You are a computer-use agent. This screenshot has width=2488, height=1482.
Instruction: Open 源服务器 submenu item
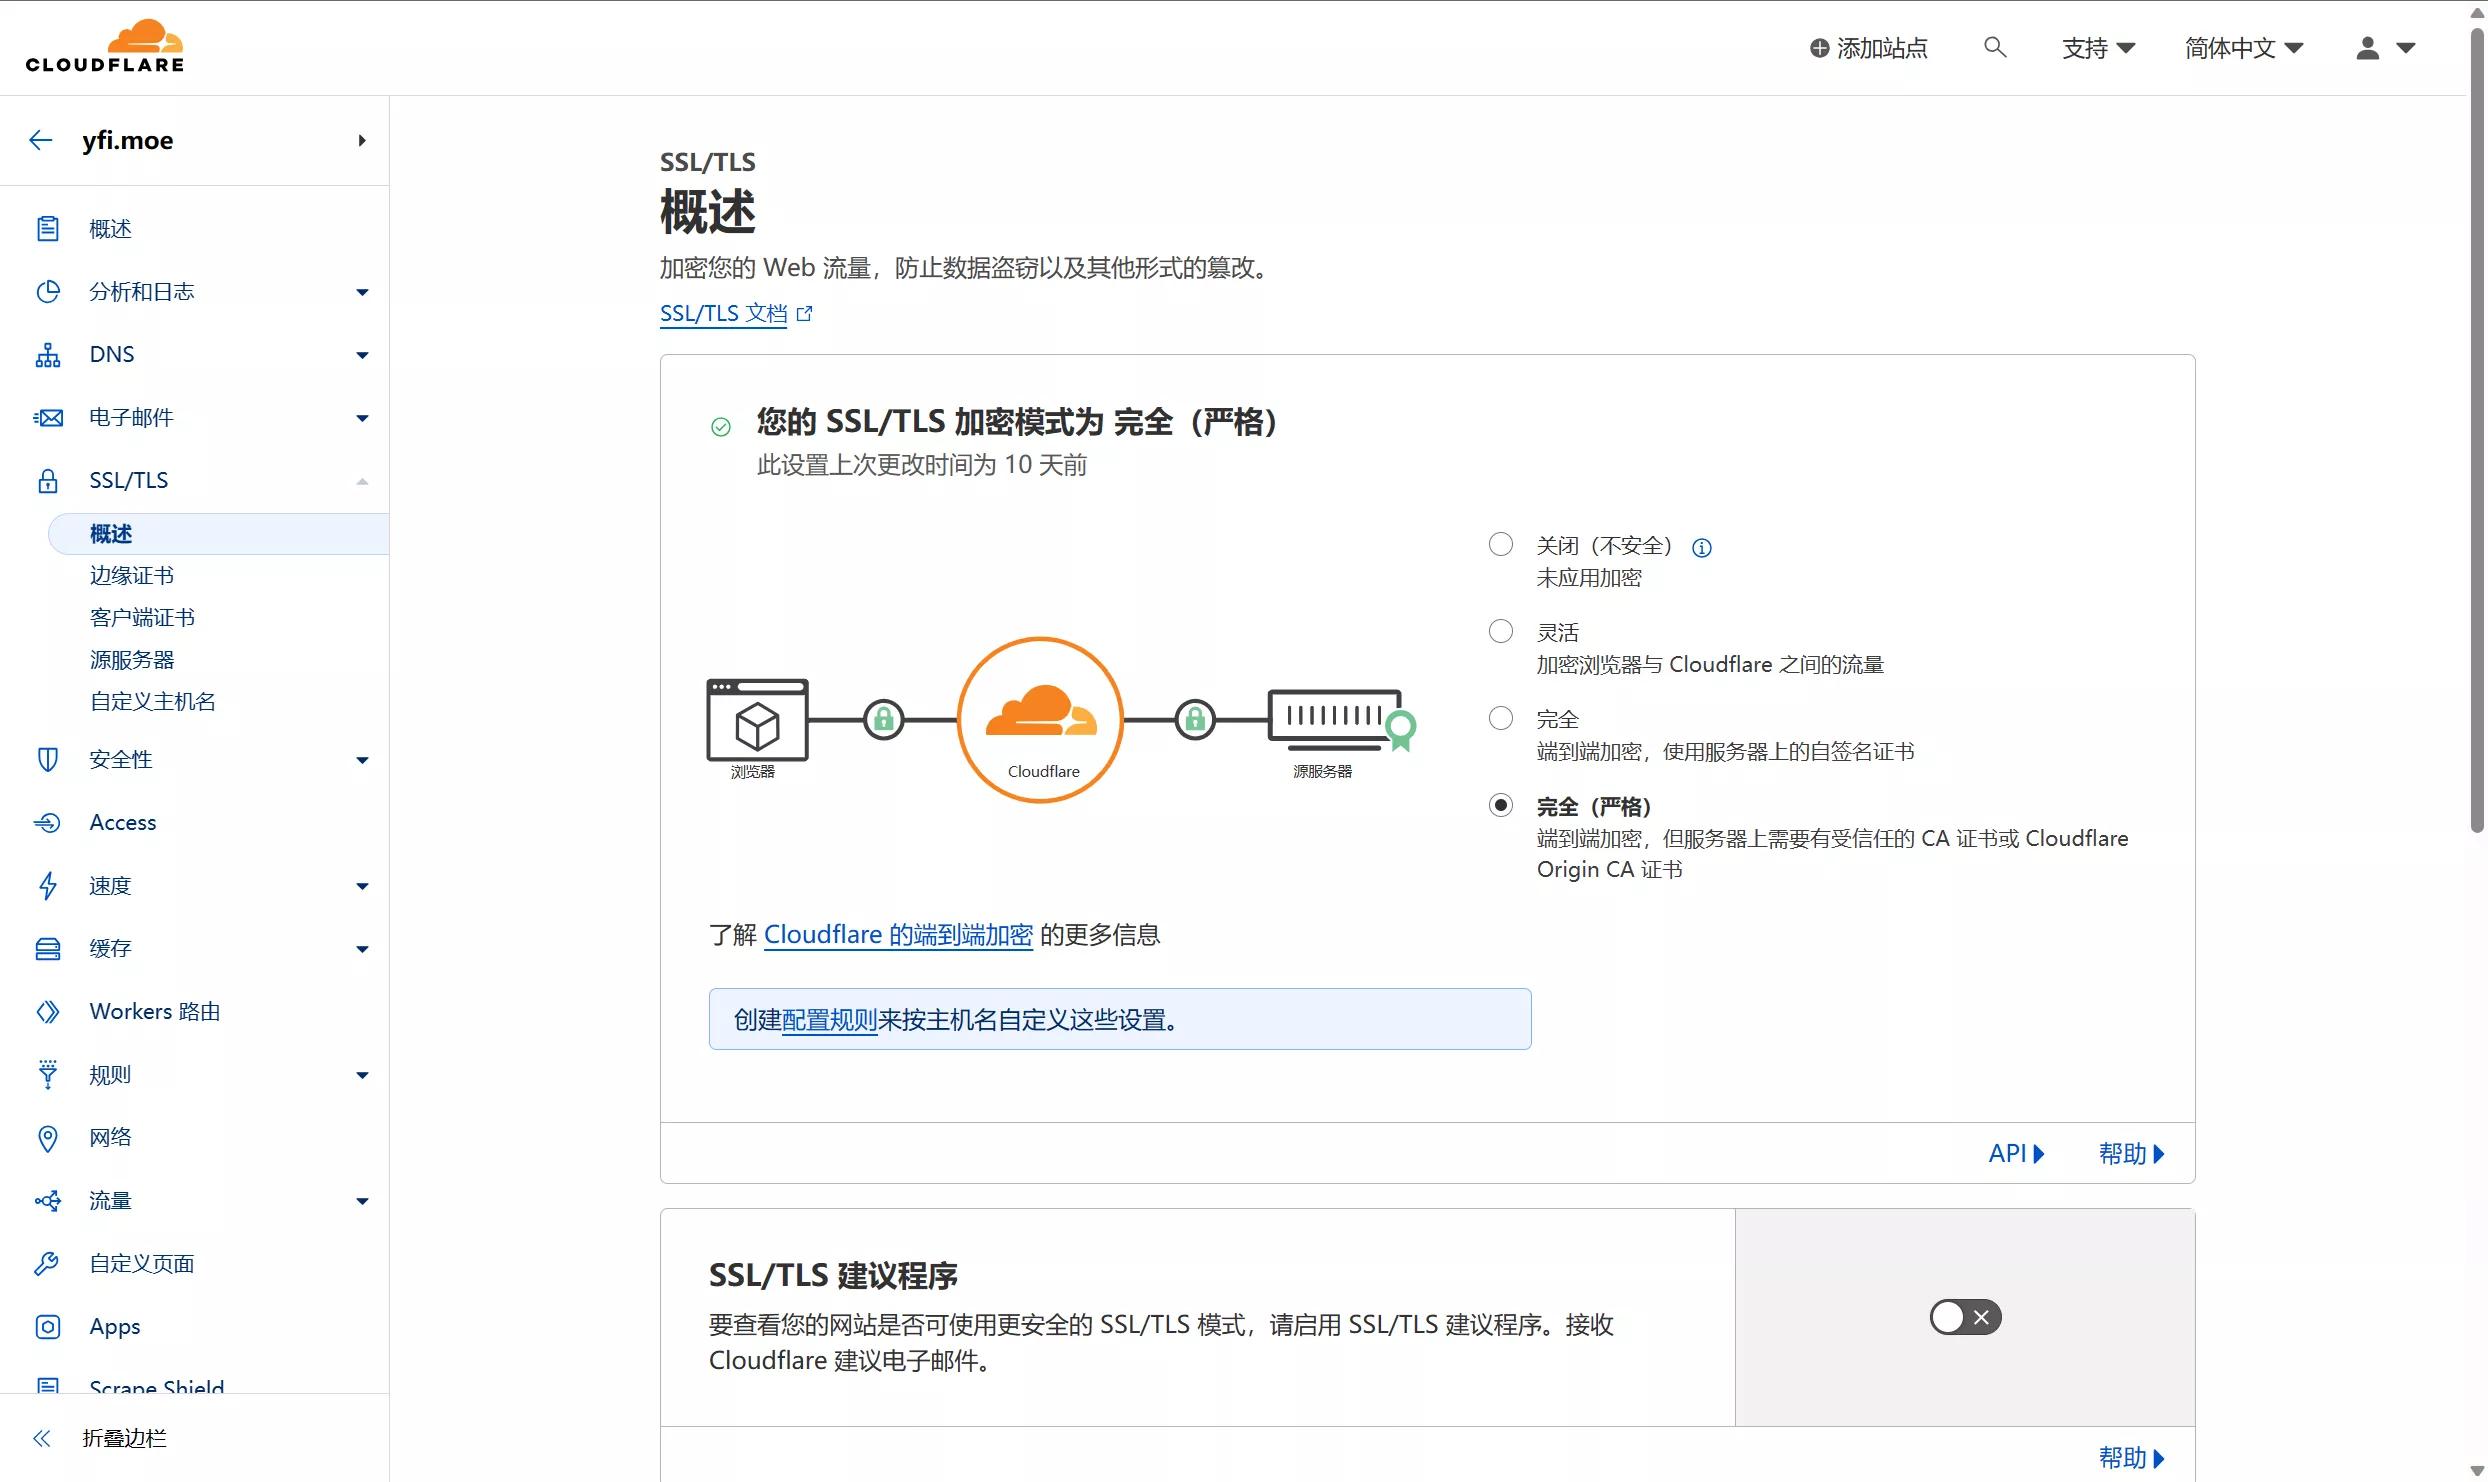(x=131, y=659)
